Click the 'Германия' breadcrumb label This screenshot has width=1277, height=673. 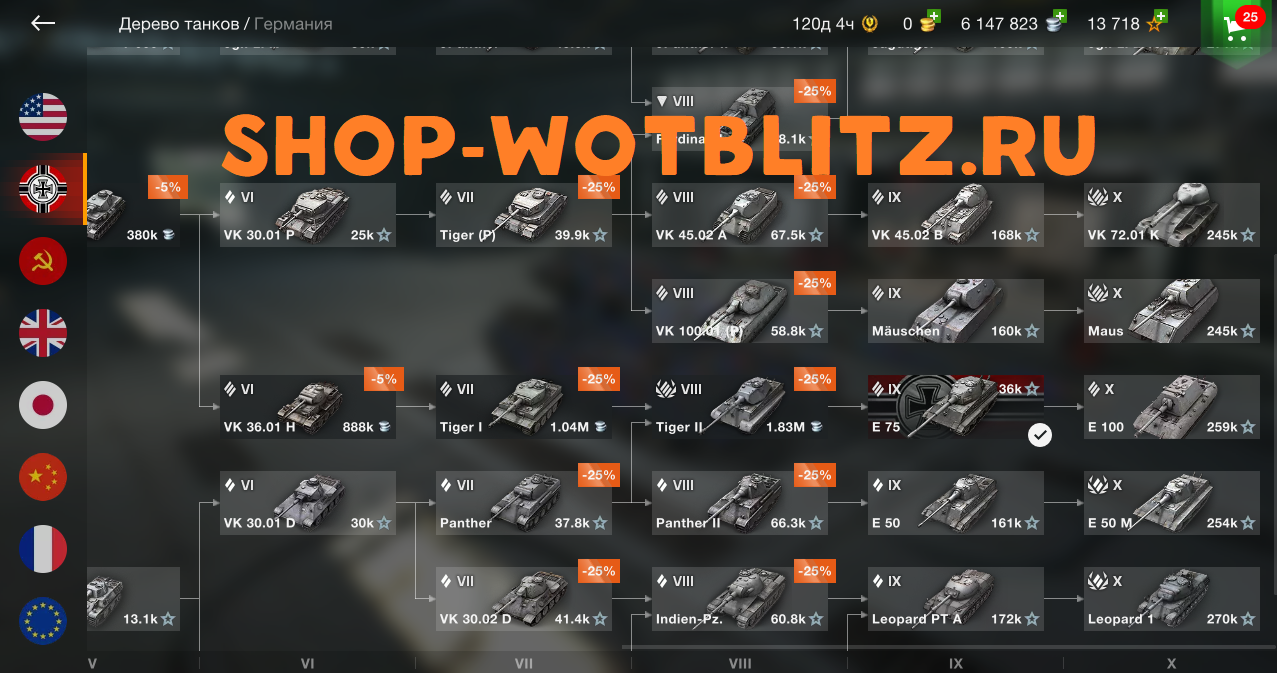coord(293,23)
